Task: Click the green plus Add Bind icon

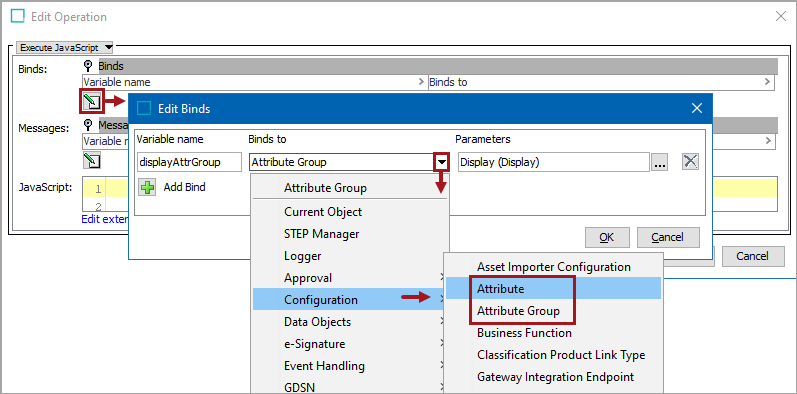Action: (147, 188)
